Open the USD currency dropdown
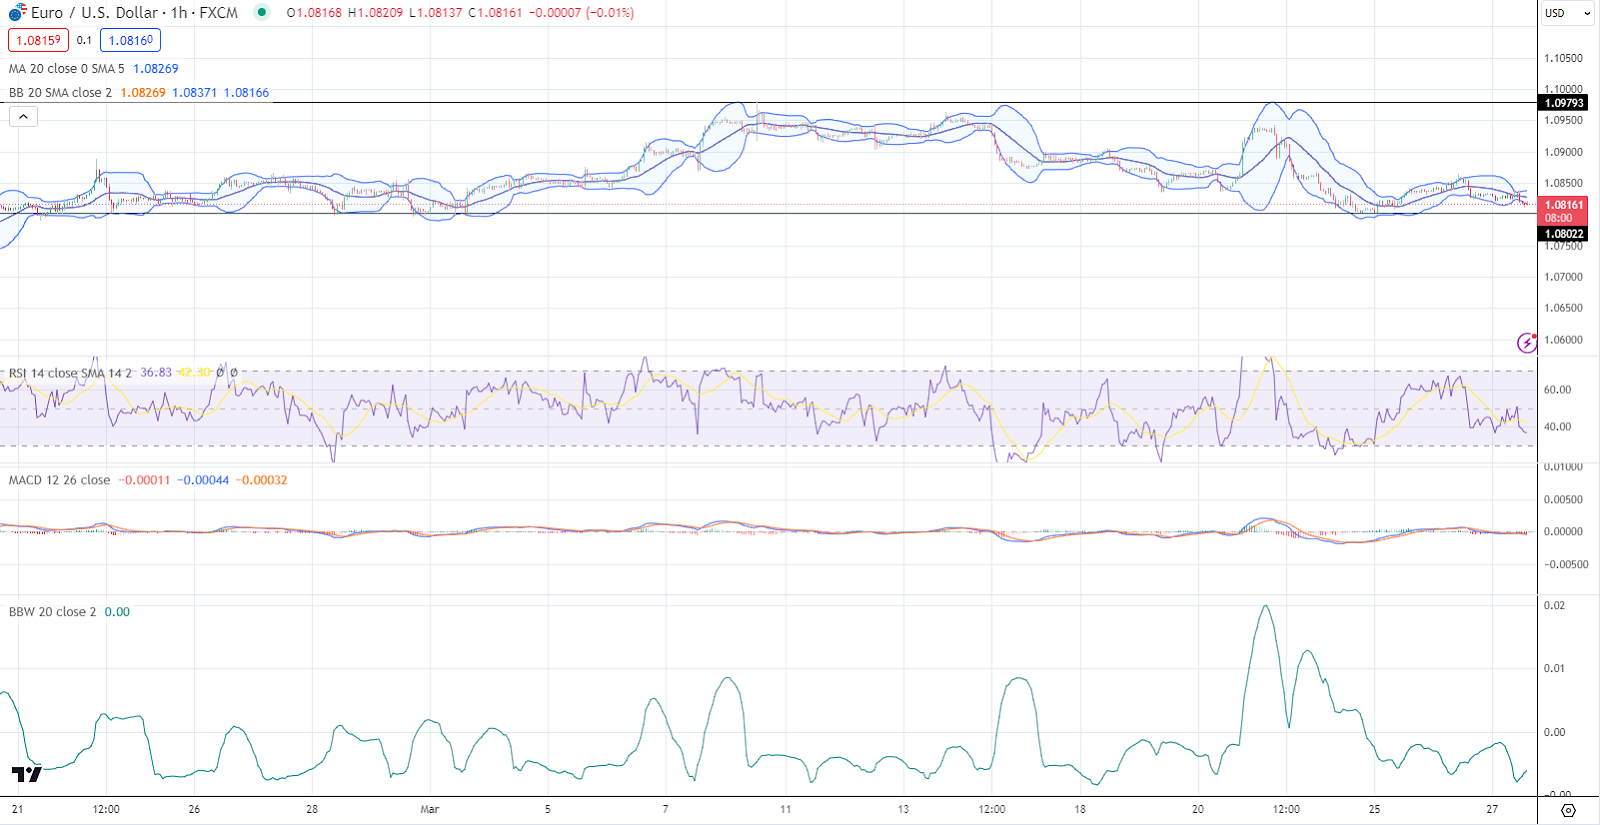This screenshot has width=1600, height=825. [x=1568, y=13]
